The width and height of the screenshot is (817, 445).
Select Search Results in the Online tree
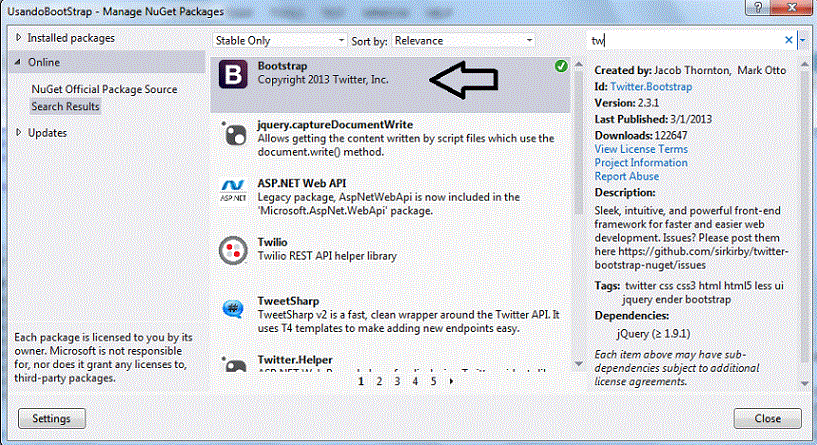click(65, 106)
